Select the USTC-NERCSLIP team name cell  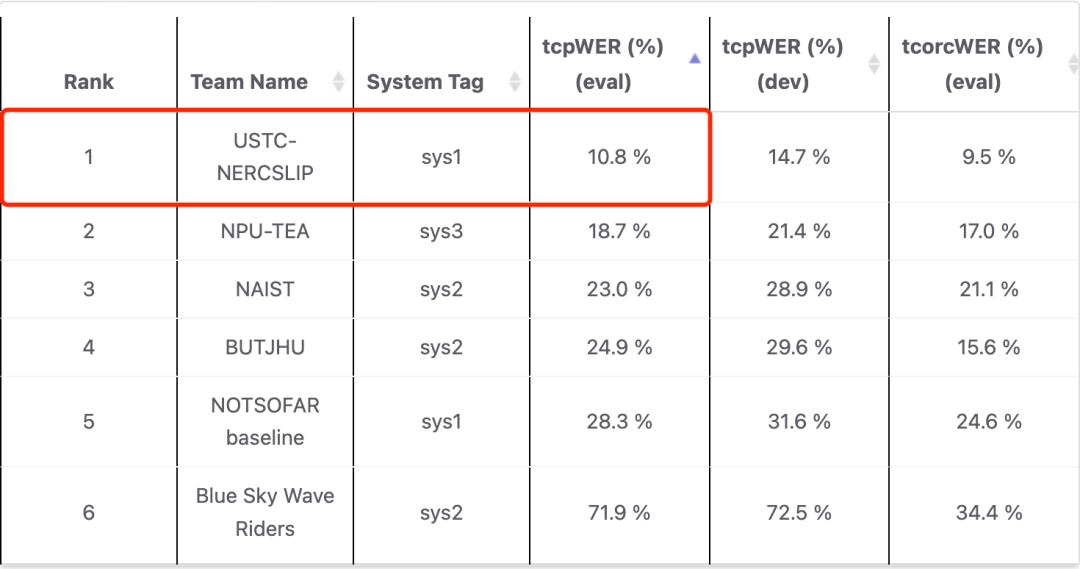pos(265,157)
